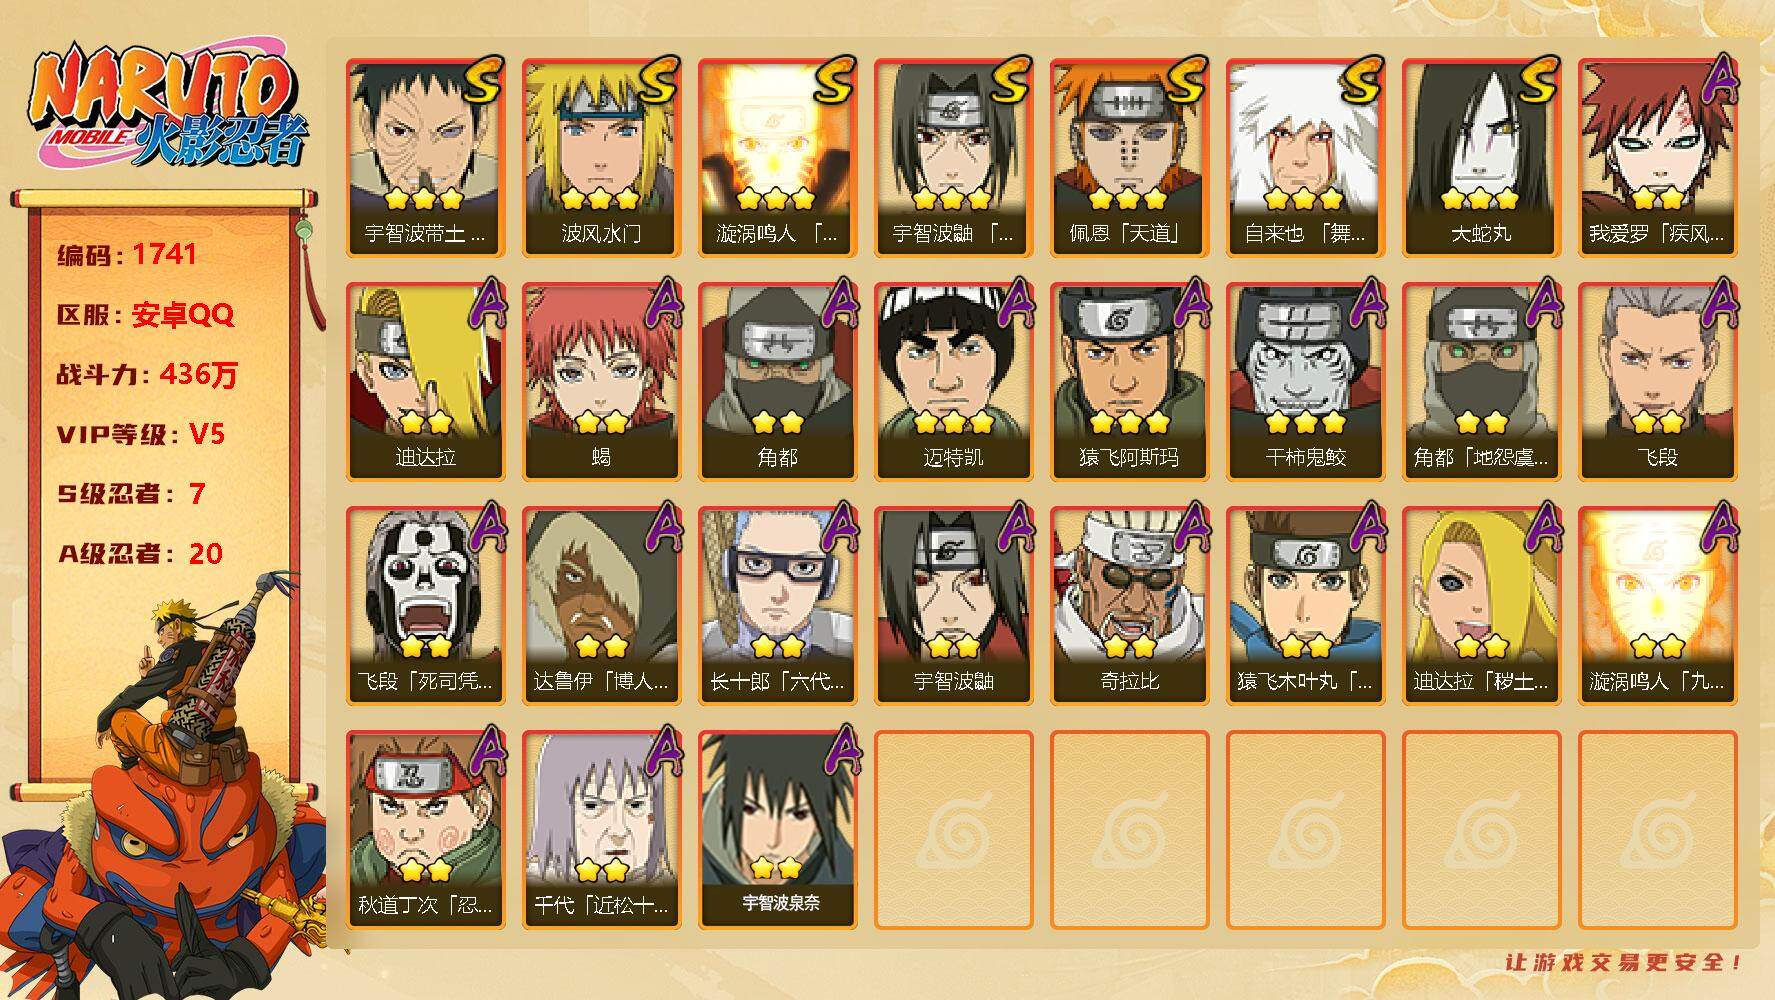Image resolution: width=1775 pixels, height=1000 pixels.
Task: Click S rank badge on 宇智波带土 card
Action: pyautogui.click(x=482, y=80)
